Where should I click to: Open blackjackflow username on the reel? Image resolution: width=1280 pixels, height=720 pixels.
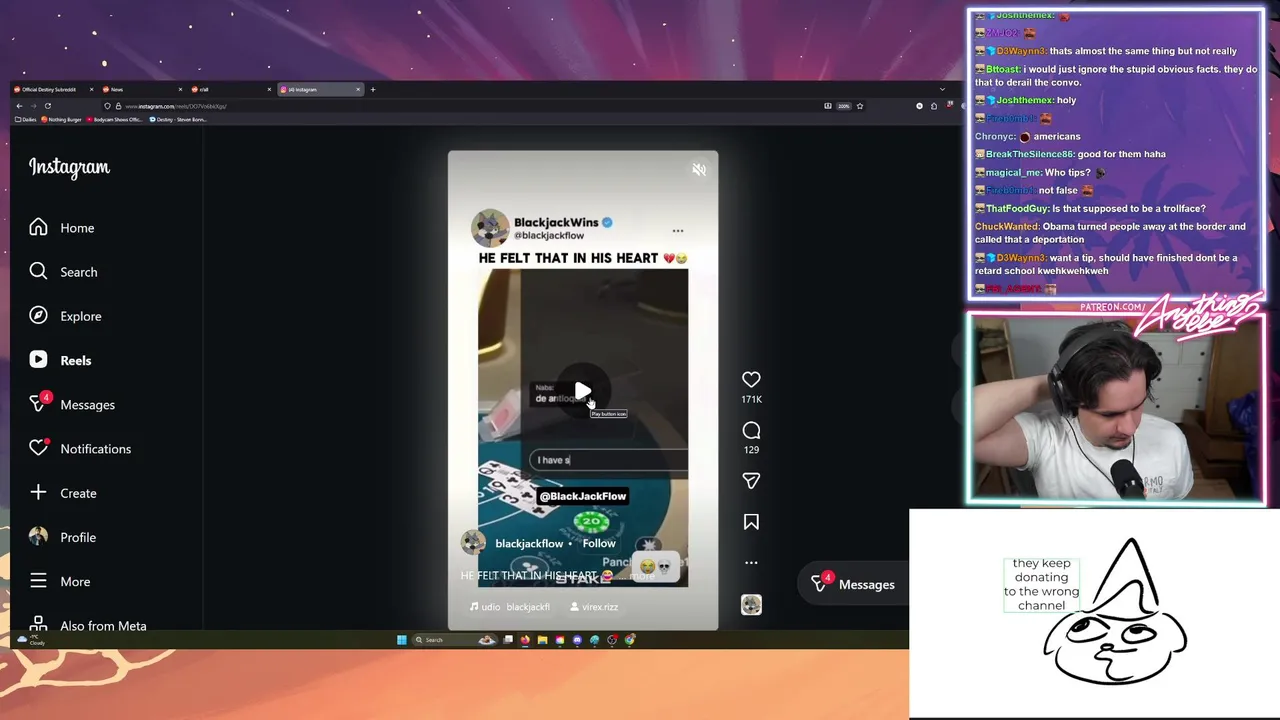(529, 543)
